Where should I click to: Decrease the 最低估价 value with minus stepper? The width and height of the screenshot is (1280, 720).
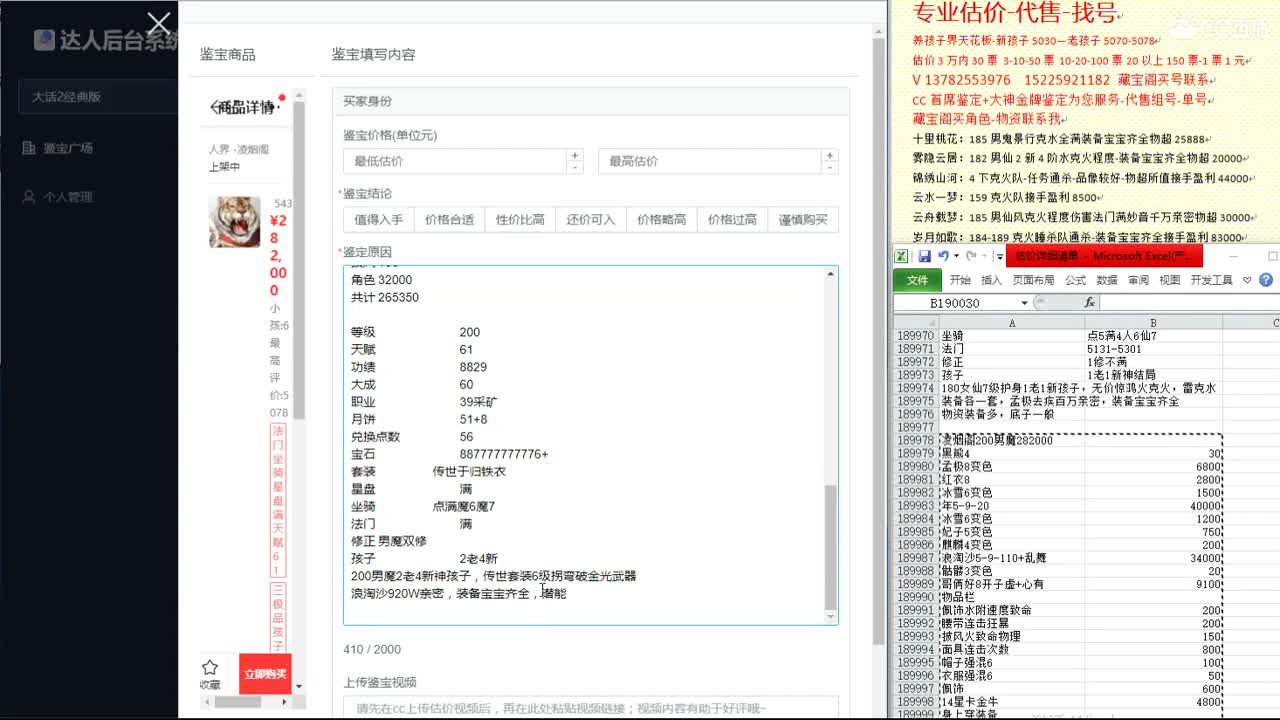coord(574,167)
